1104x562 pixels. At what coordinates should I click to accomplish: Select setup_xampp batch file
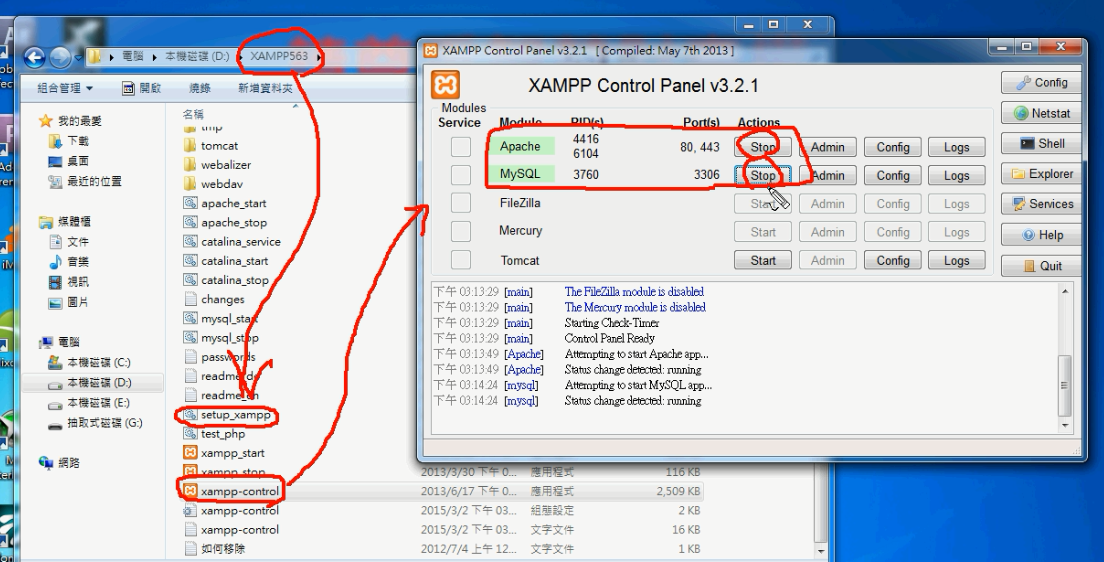[x=227, y=415]
